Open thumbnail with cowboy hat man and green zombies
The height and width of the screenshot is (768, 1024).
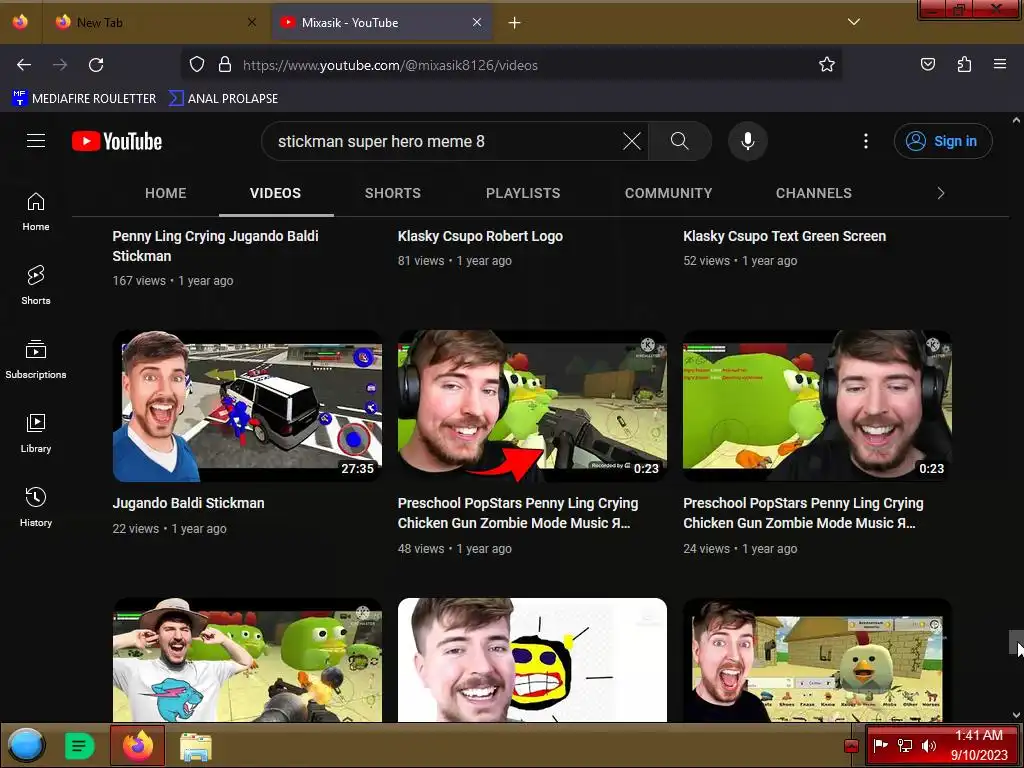[x=248, y=660]
